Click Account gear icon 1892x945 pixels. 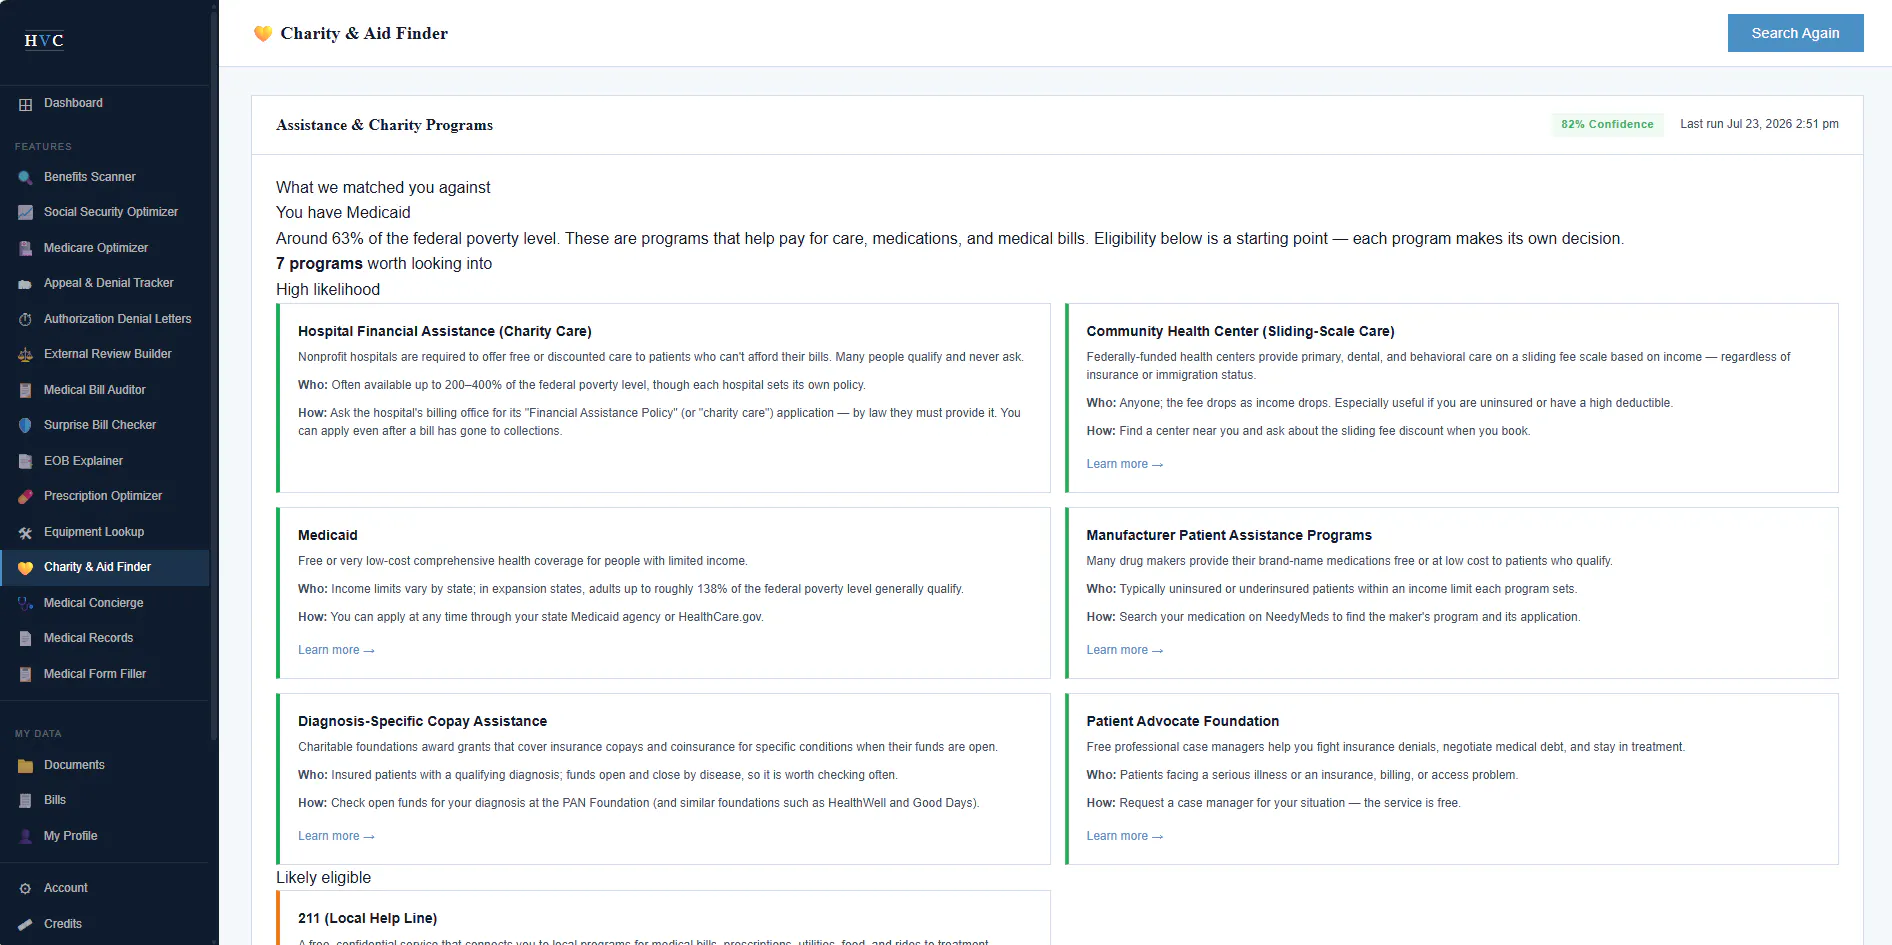[x=25, y=888]
